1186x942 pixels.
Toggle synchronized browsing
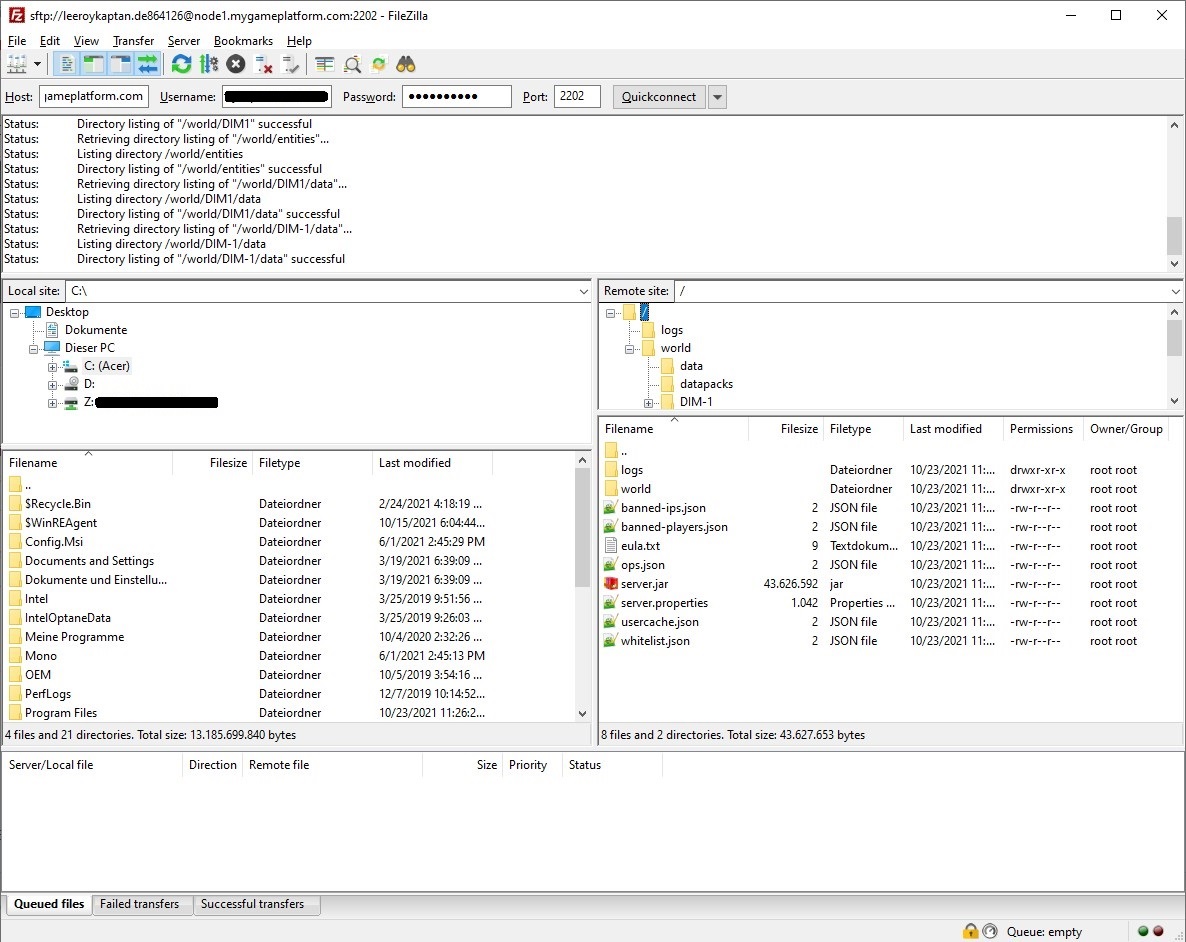coord(379,64)
